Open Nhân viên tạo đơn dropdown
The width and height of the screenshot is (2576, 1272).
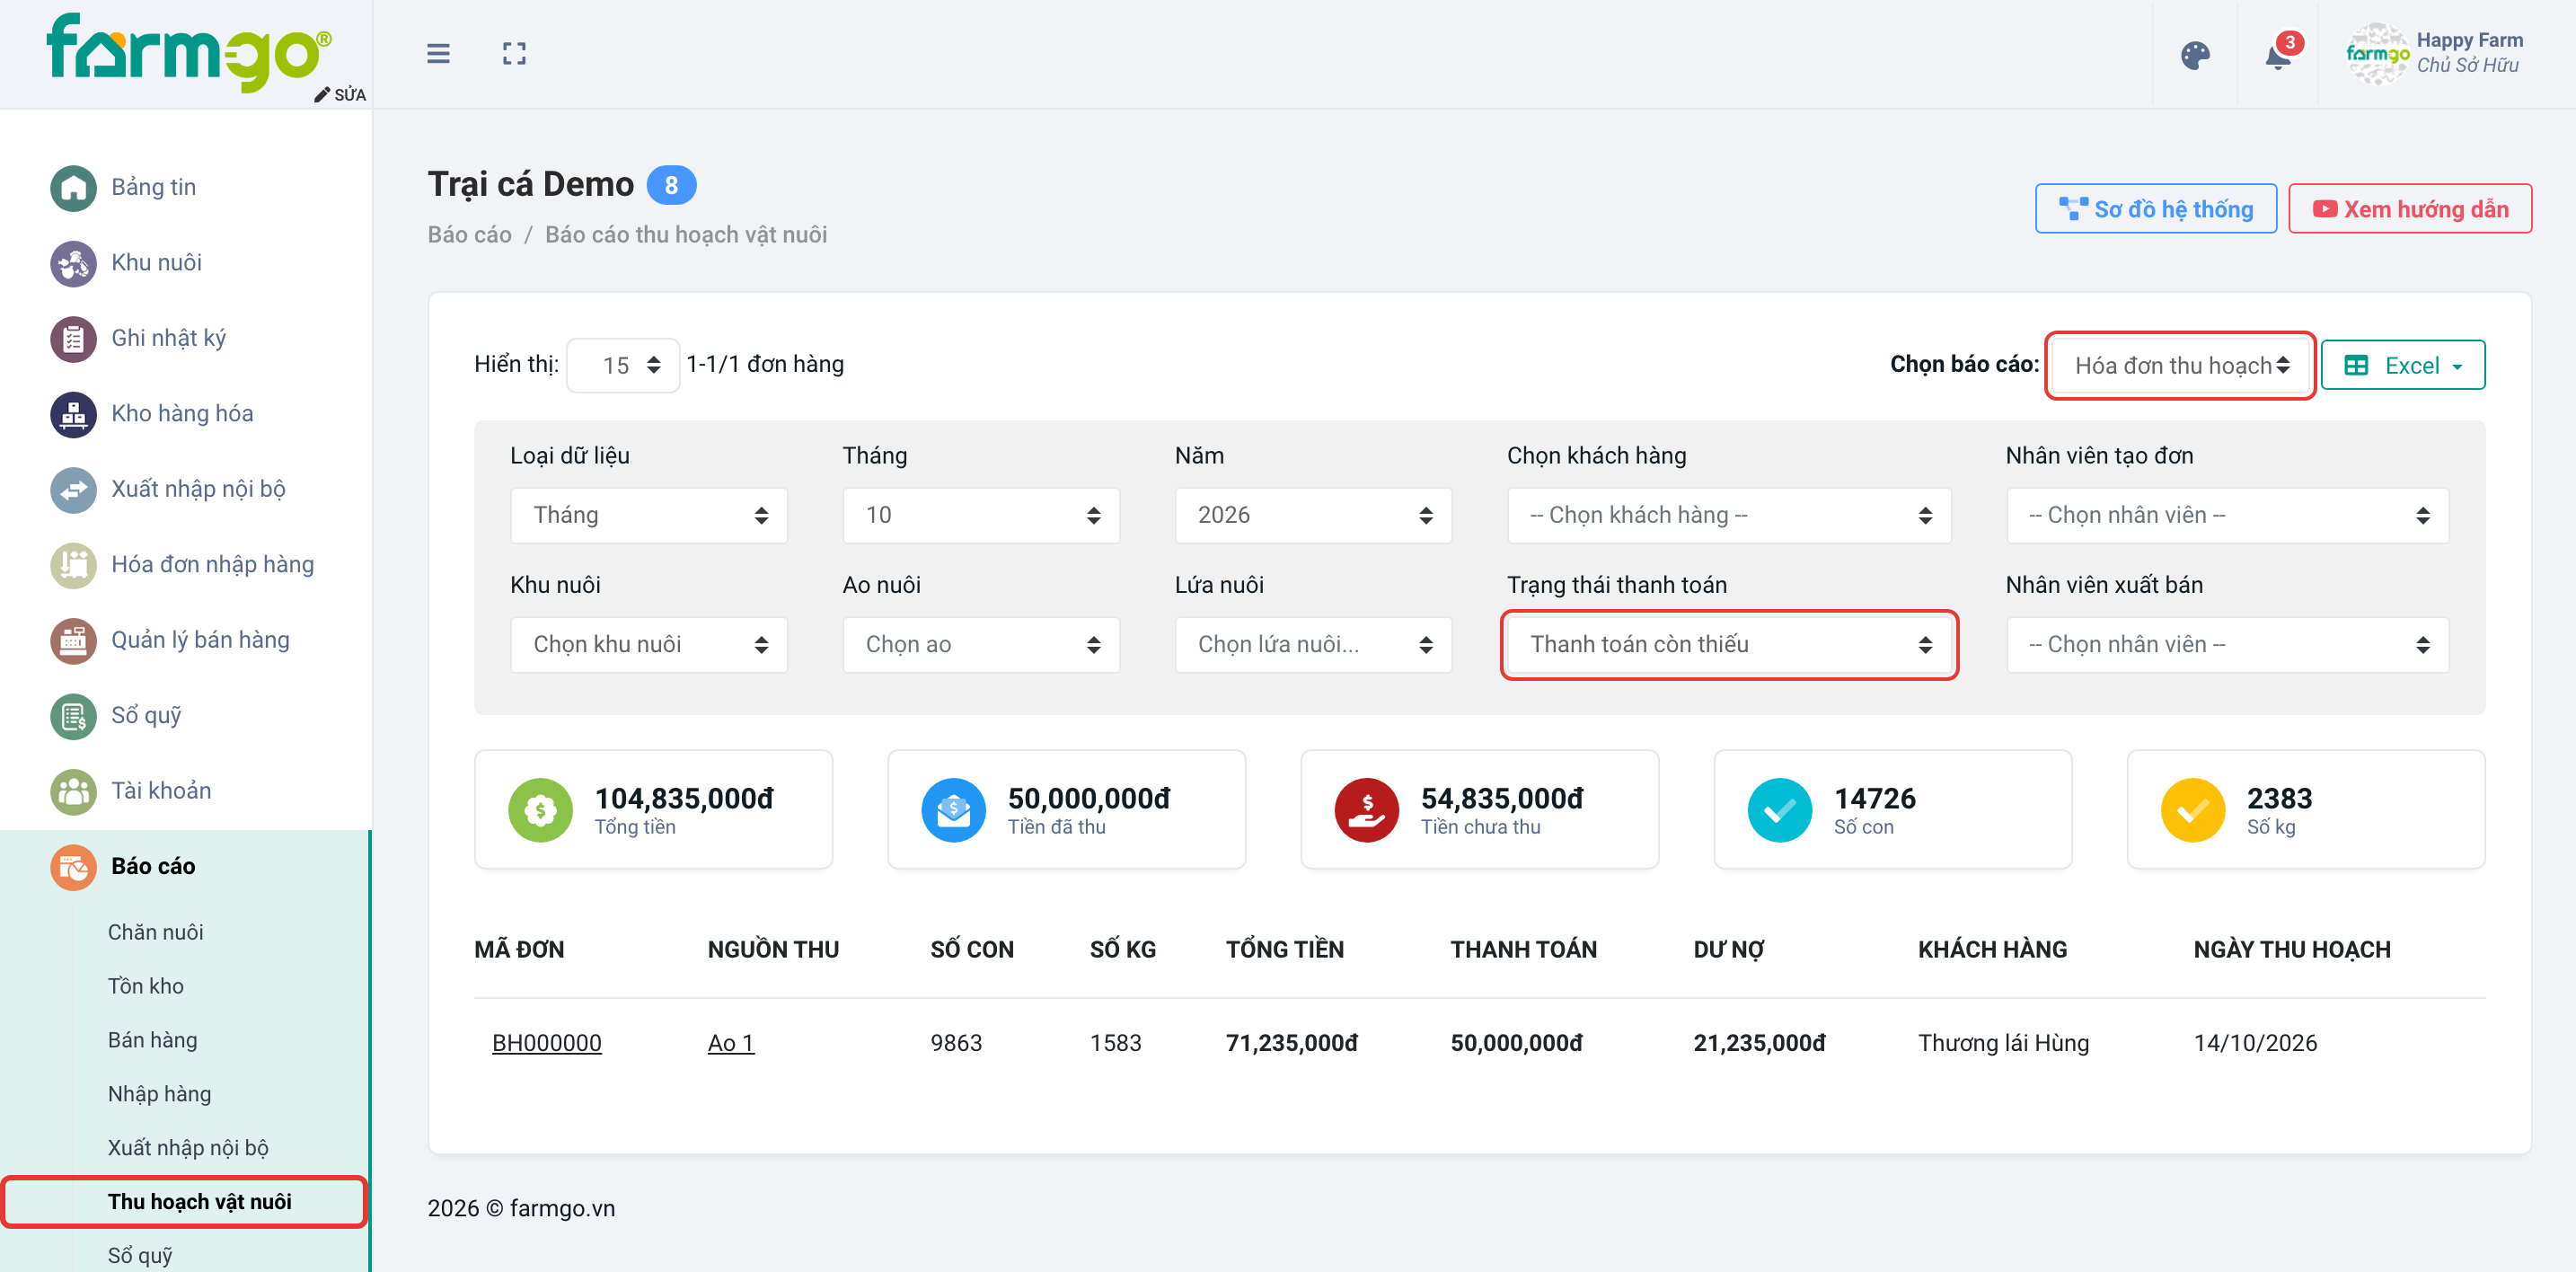2227,516
